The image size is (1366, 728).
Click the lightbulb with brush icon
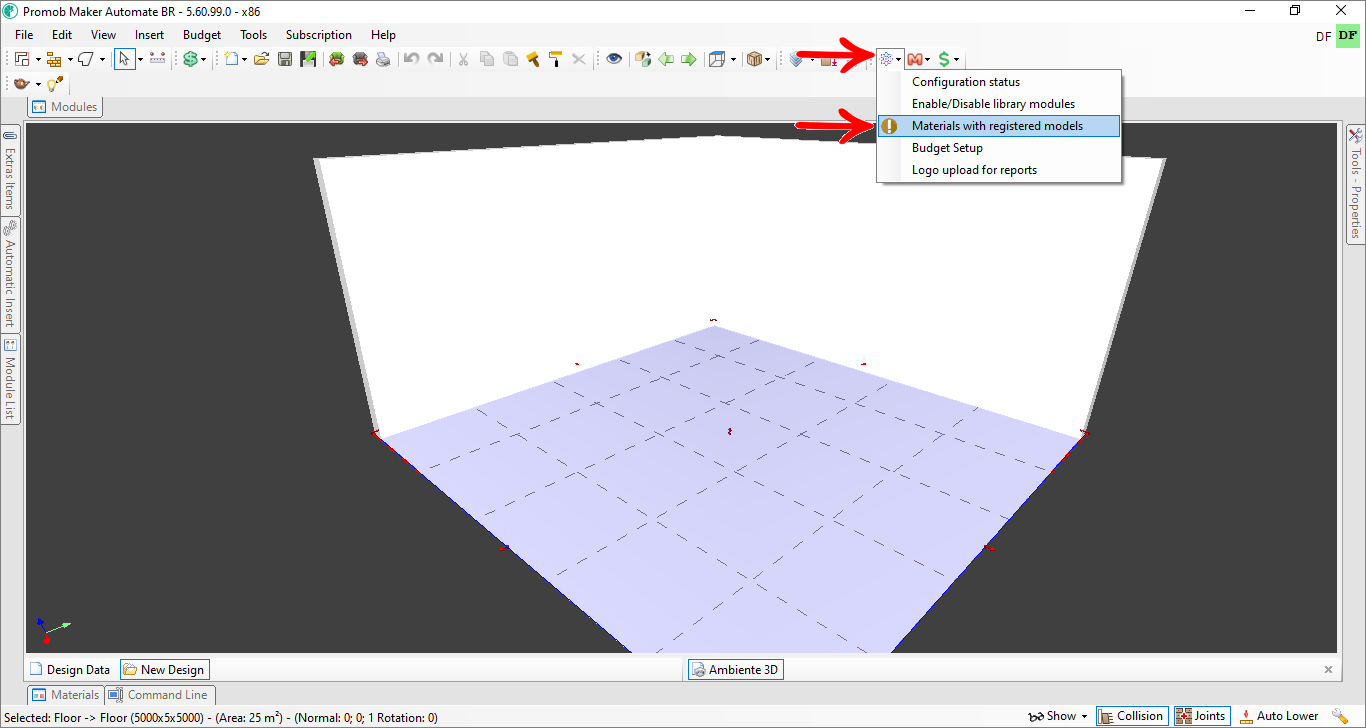[x=55, y=84]
